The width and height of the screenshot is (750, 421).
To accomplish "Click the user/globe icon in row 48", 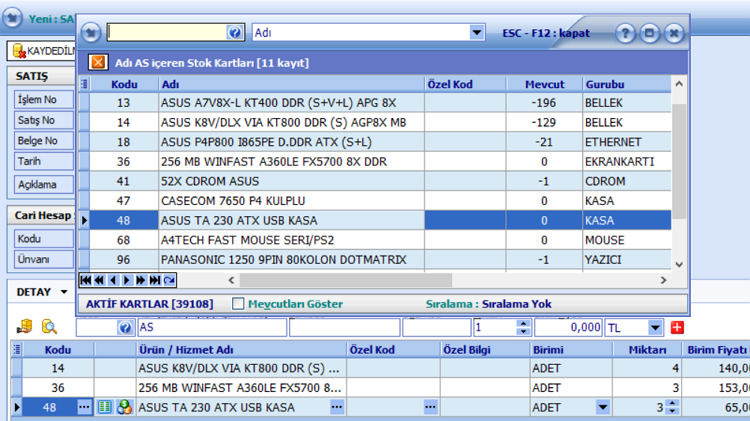I will pos(124,407).
